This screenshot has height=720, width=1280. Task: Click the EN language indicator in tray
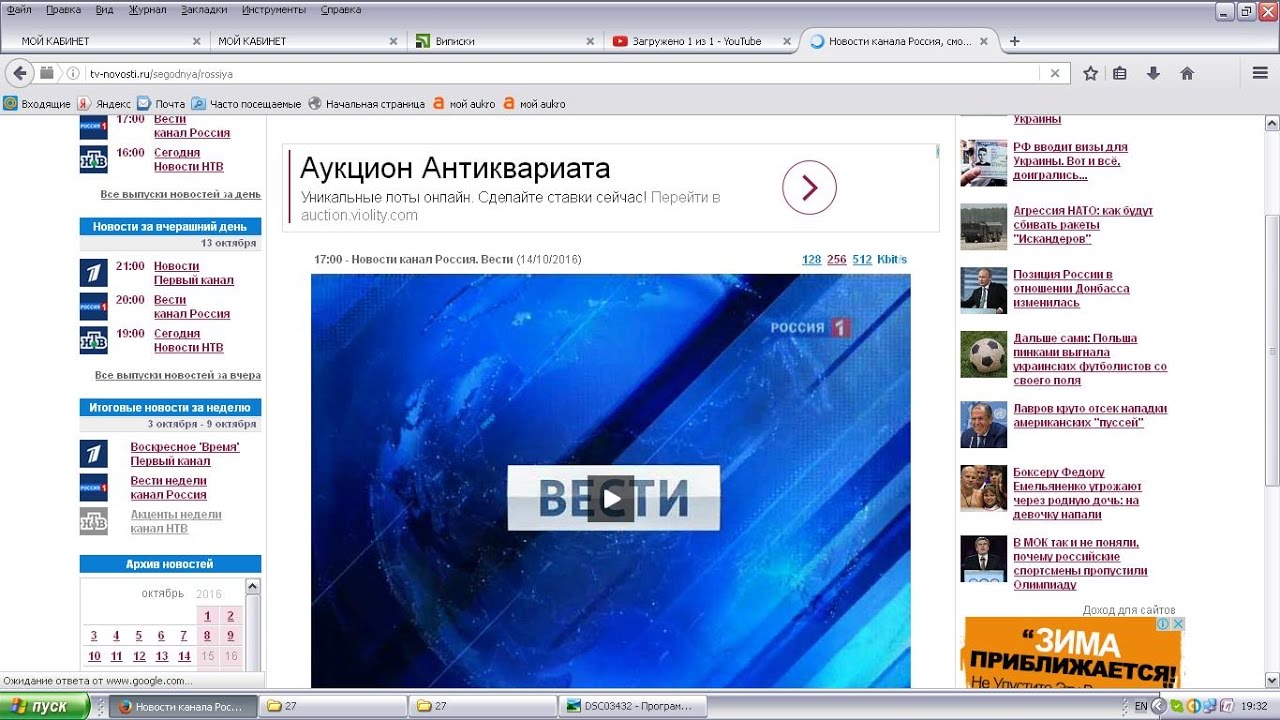point(1141,706)
